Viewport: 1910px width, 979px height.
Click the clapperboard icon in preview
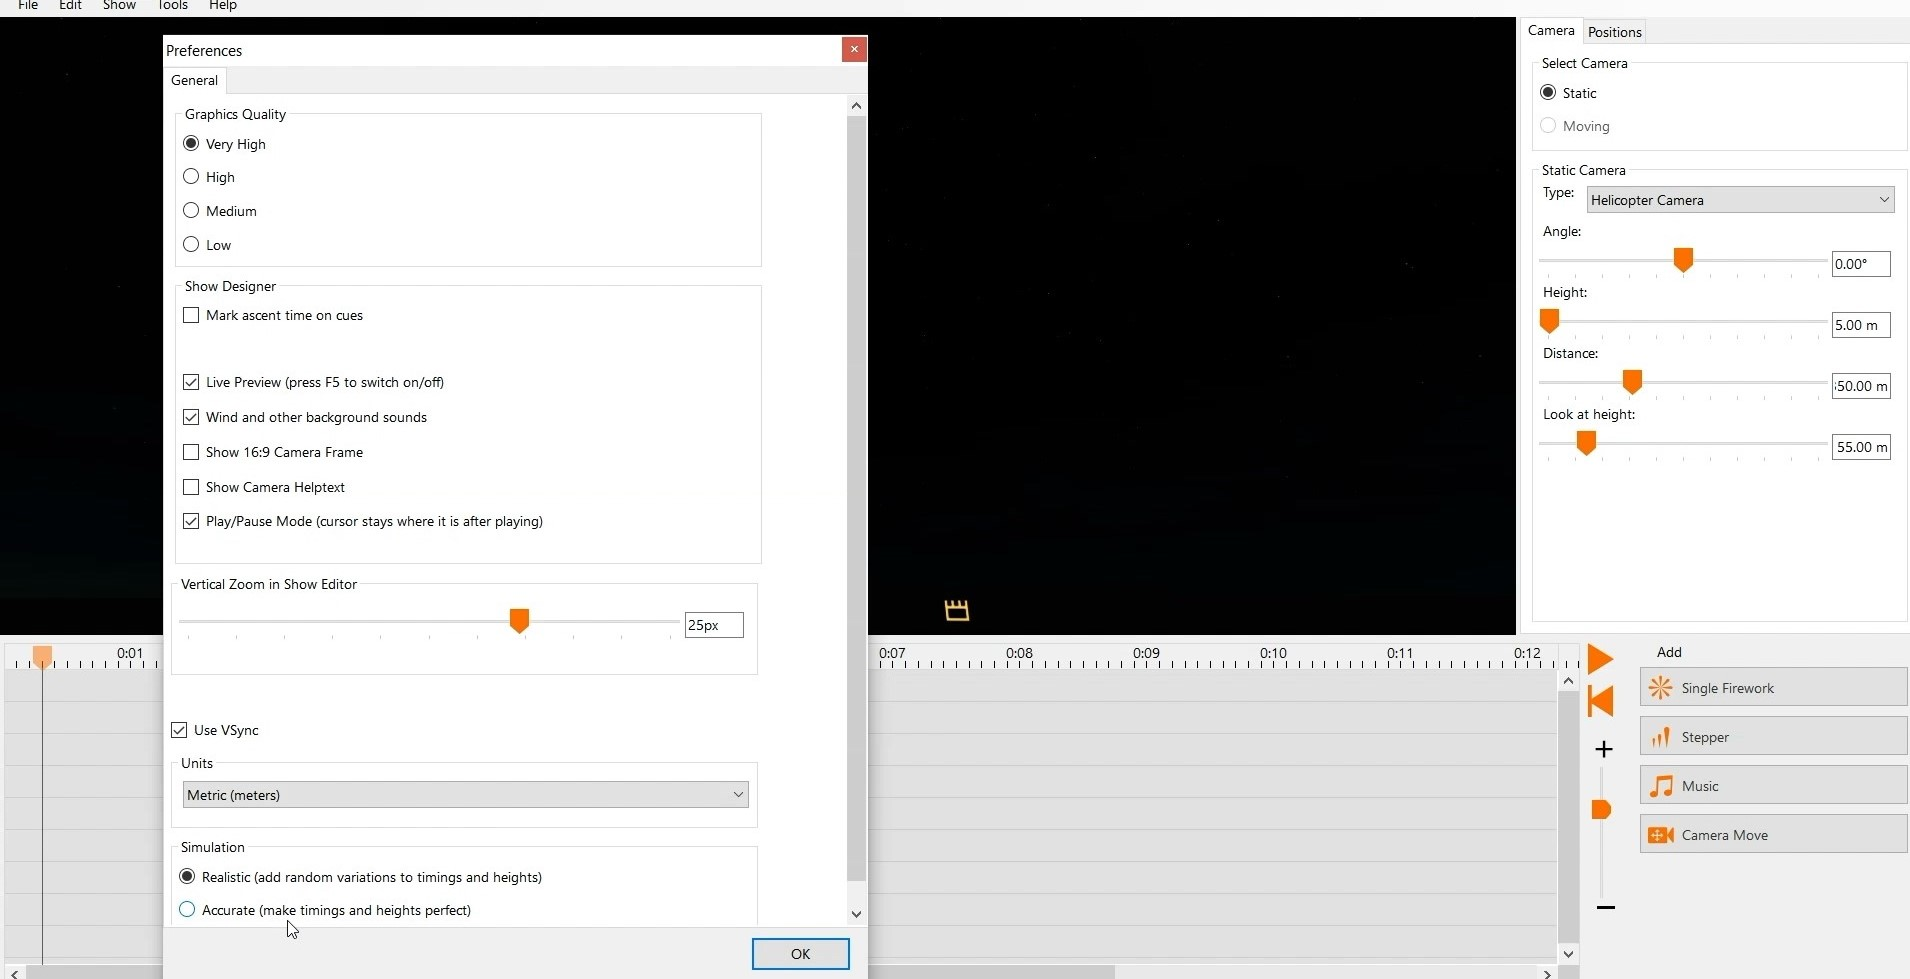[957, 610]
